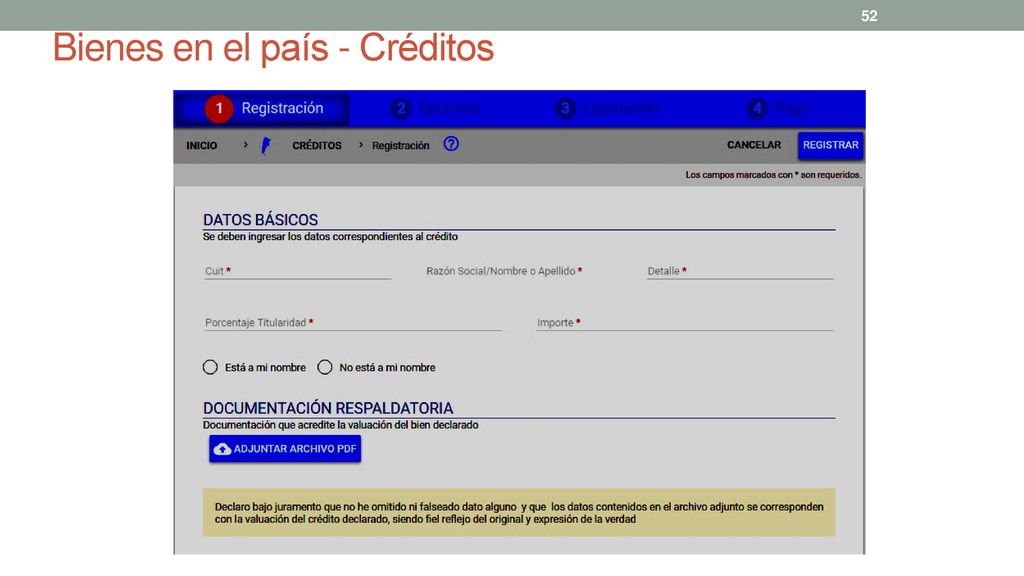Focus the Detalle input field
Image resolution: width=1024 pixels, height=576 pixels.
pyautogui.click(x=740, y=271)
